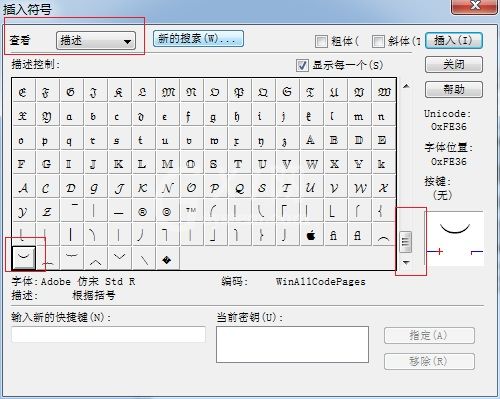
Task: Click the 根据括号 description text
Action: tap(94, 295)
